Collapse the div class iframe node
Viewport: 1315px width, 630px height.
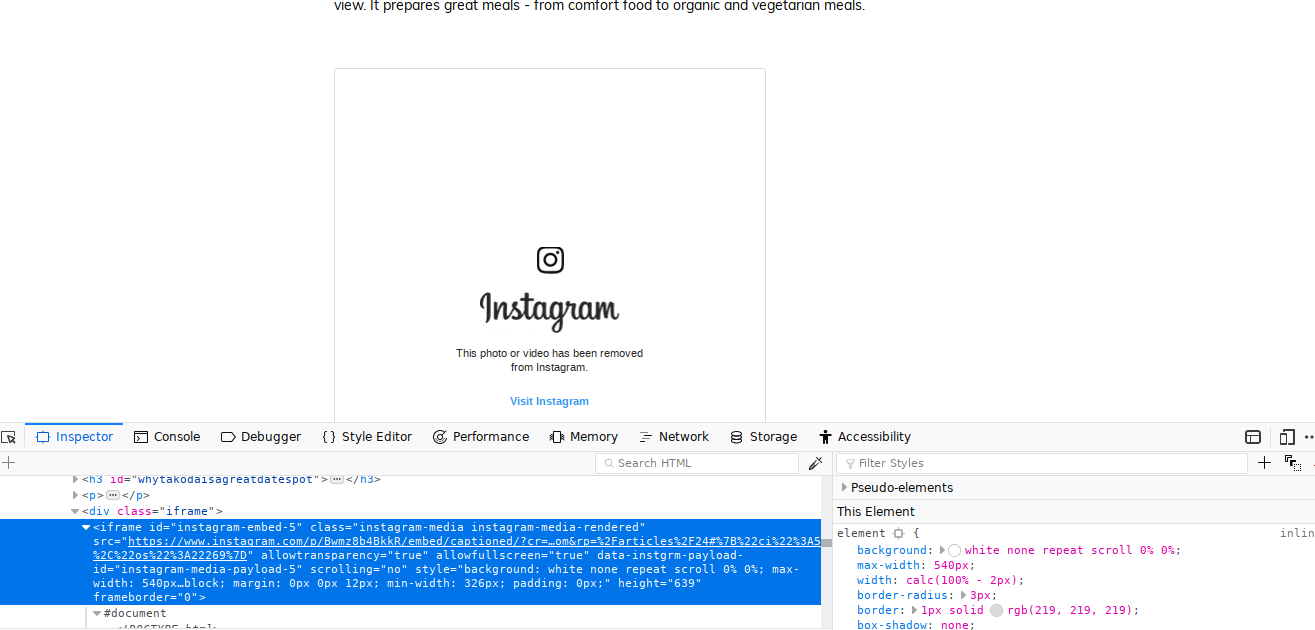click(75, 511)
